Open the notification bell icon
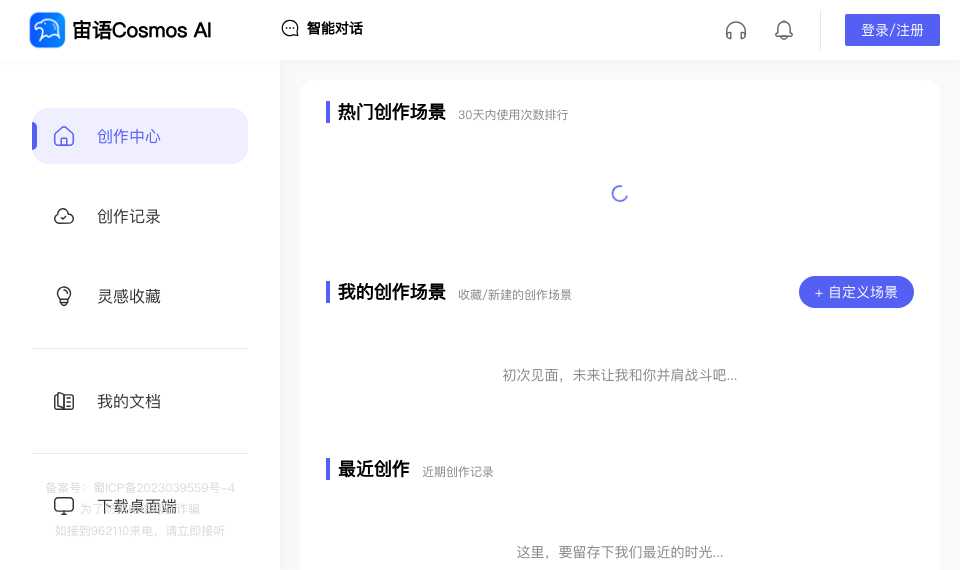 [784, 30]
